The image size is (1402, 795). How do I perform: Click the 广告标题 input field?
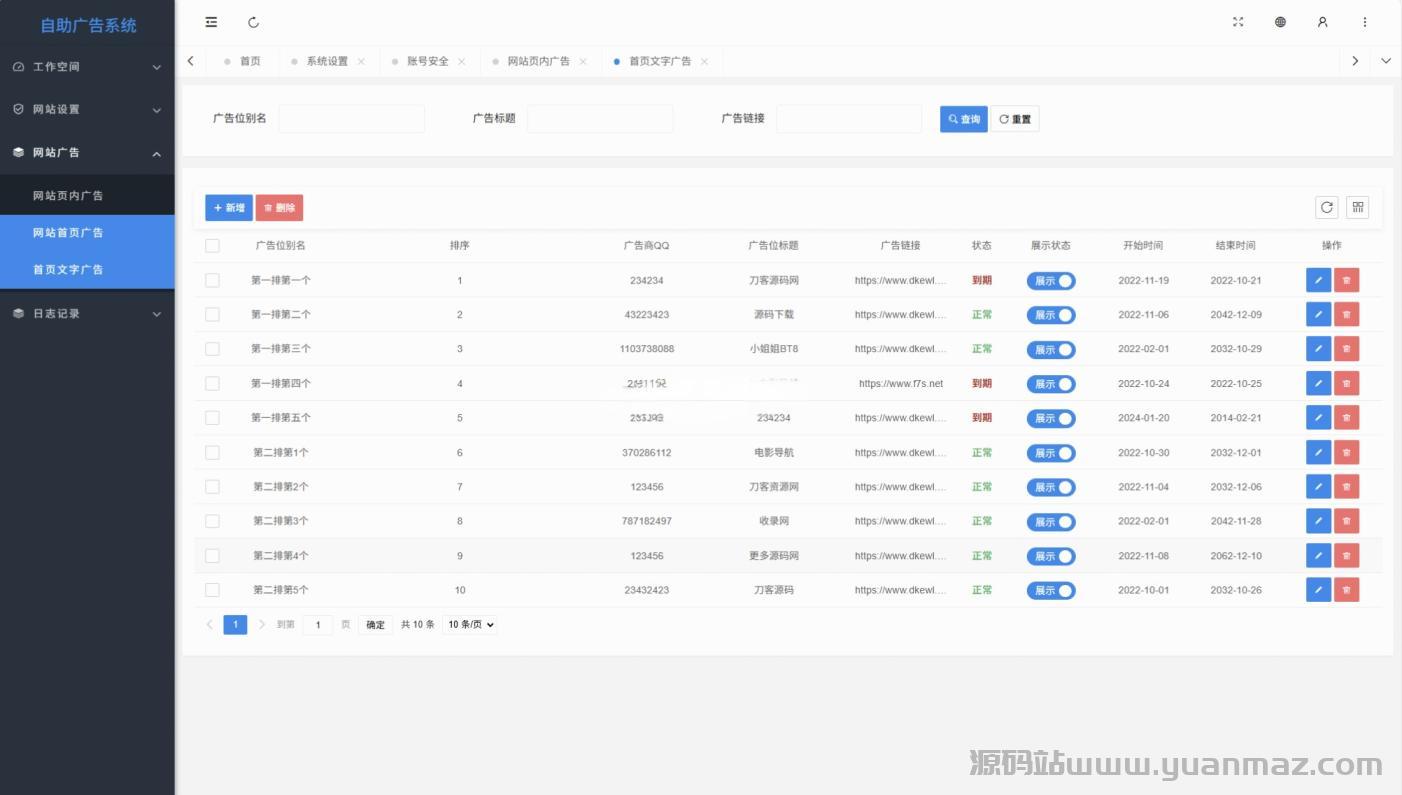[x=600, y=119]
